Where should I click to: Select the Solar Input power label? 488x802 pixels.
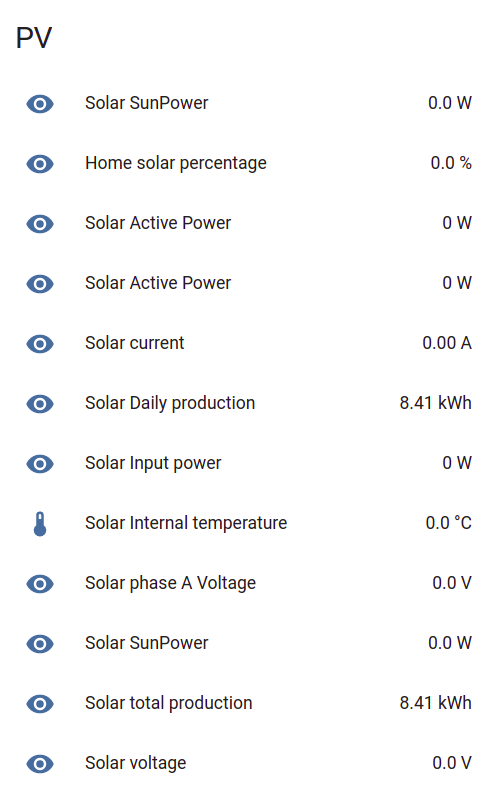tap(153, 463)
